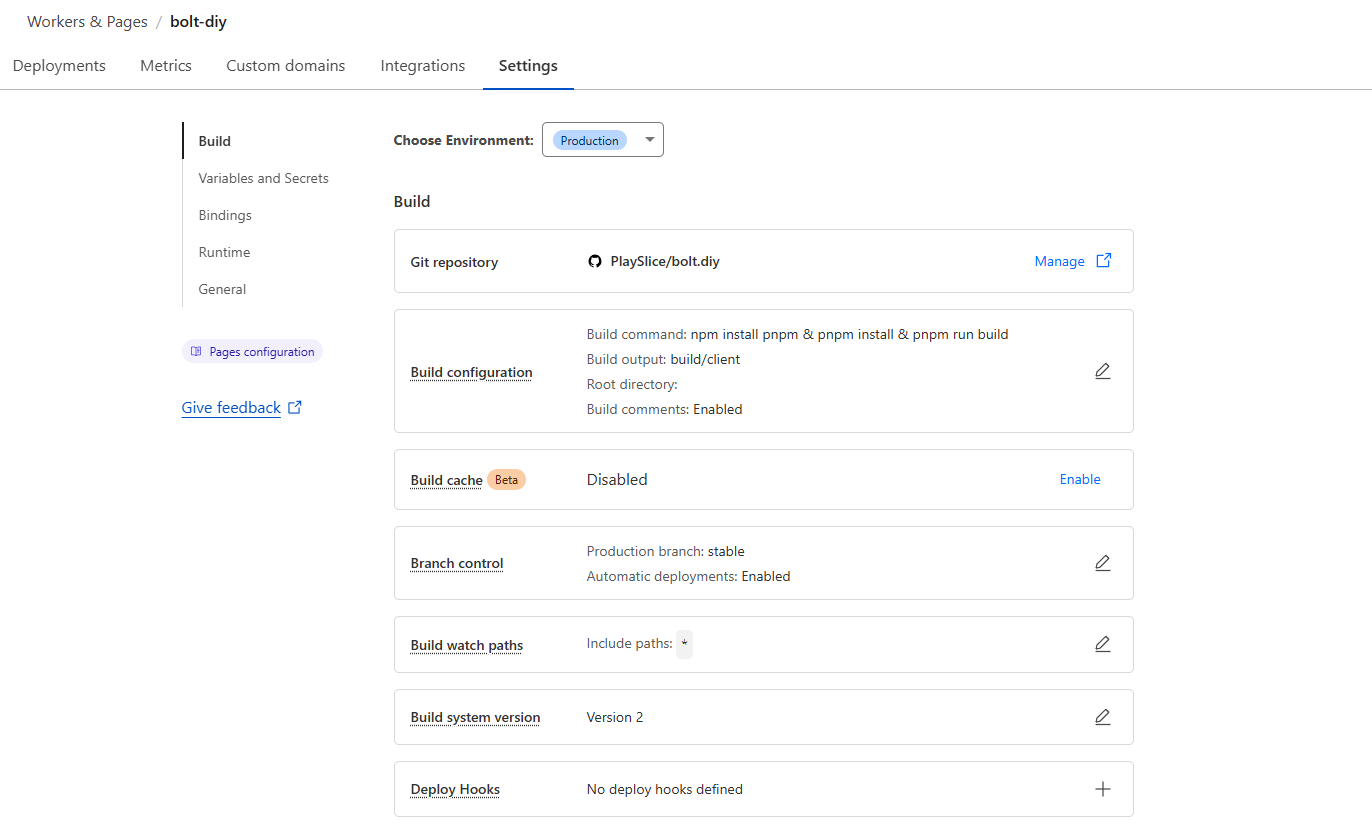Click the Beta badge next to Build cache
The width and height of the screenshot is (1372, 831).
(x=507, y=479)
